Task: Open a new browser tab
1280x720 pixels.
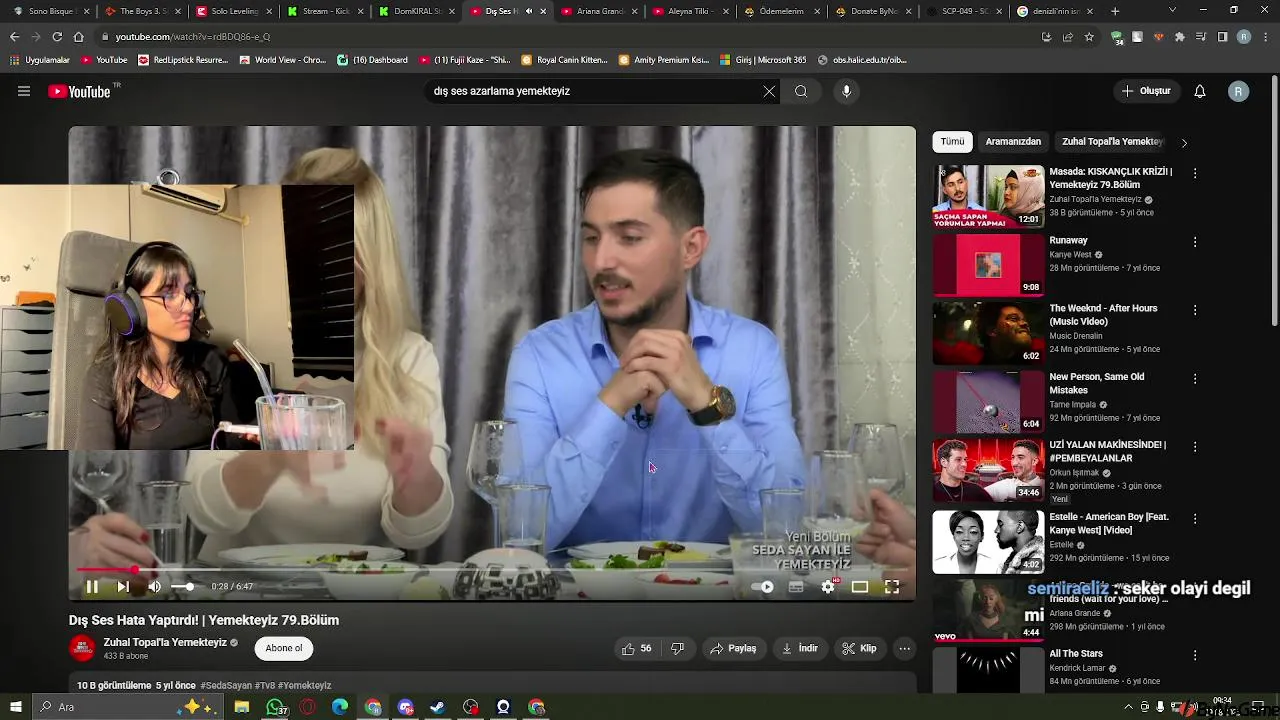Action: pyautogui.click(x=1115, y=11)
